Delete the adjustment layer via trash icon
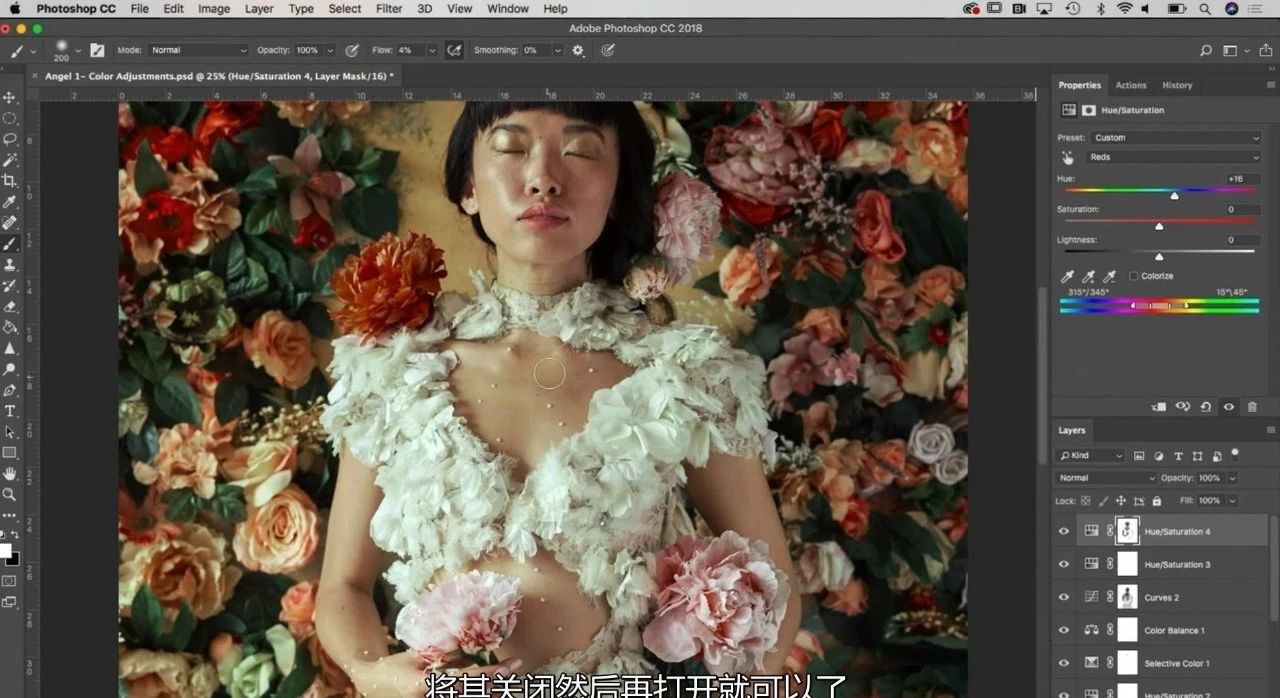 click(1252, 407)
